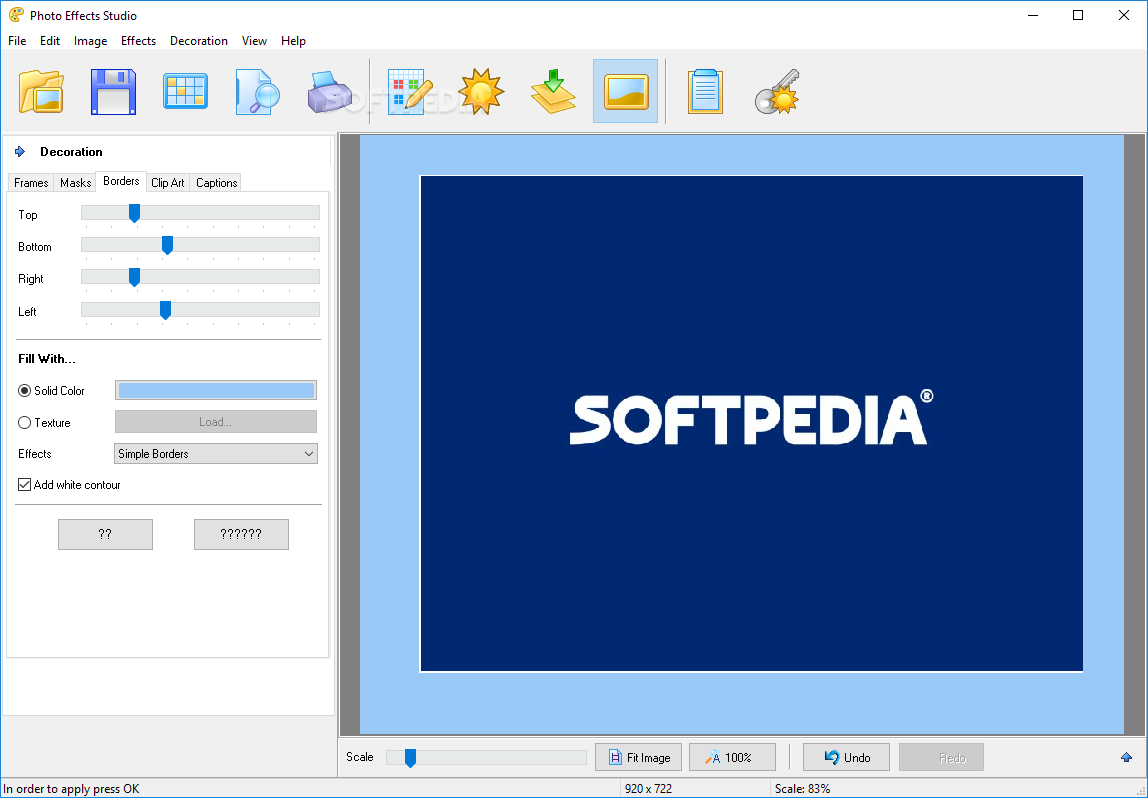Minimize the Photo Effects Studio window
Screen dimensions: 1148x798
1032,15
